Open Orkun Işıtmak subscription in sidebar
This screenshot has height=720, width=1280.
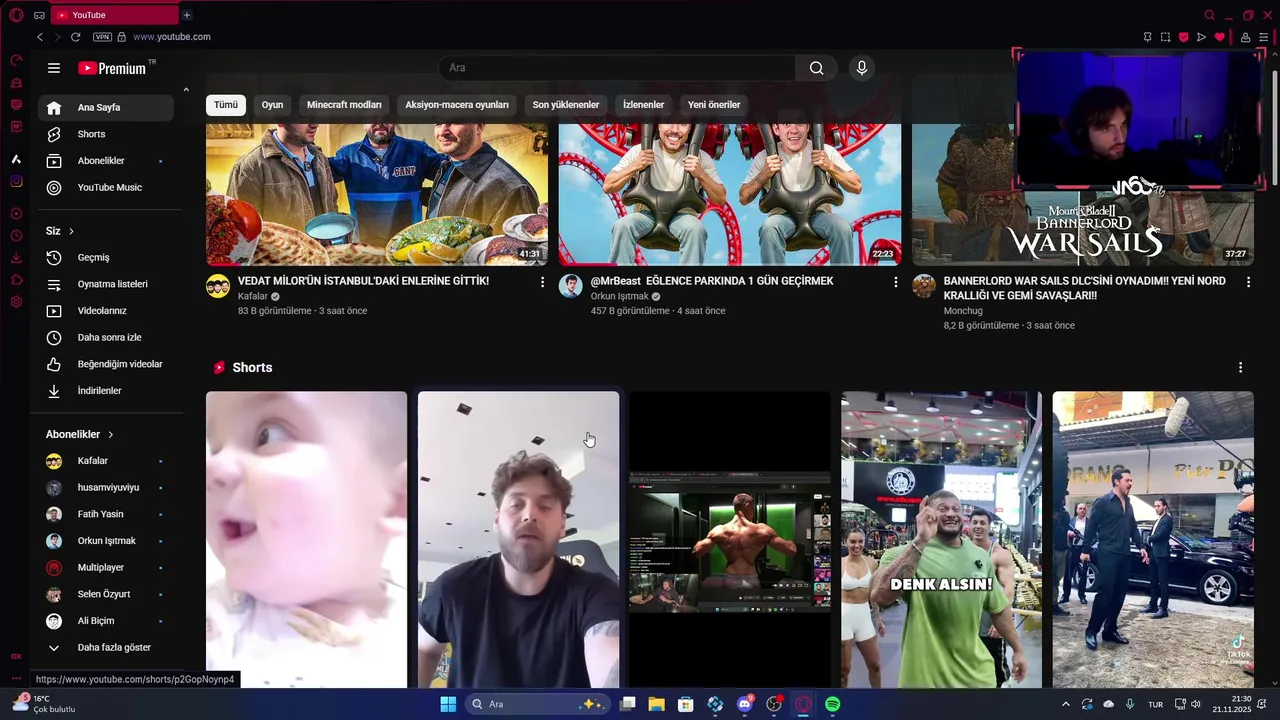point(107,541)
